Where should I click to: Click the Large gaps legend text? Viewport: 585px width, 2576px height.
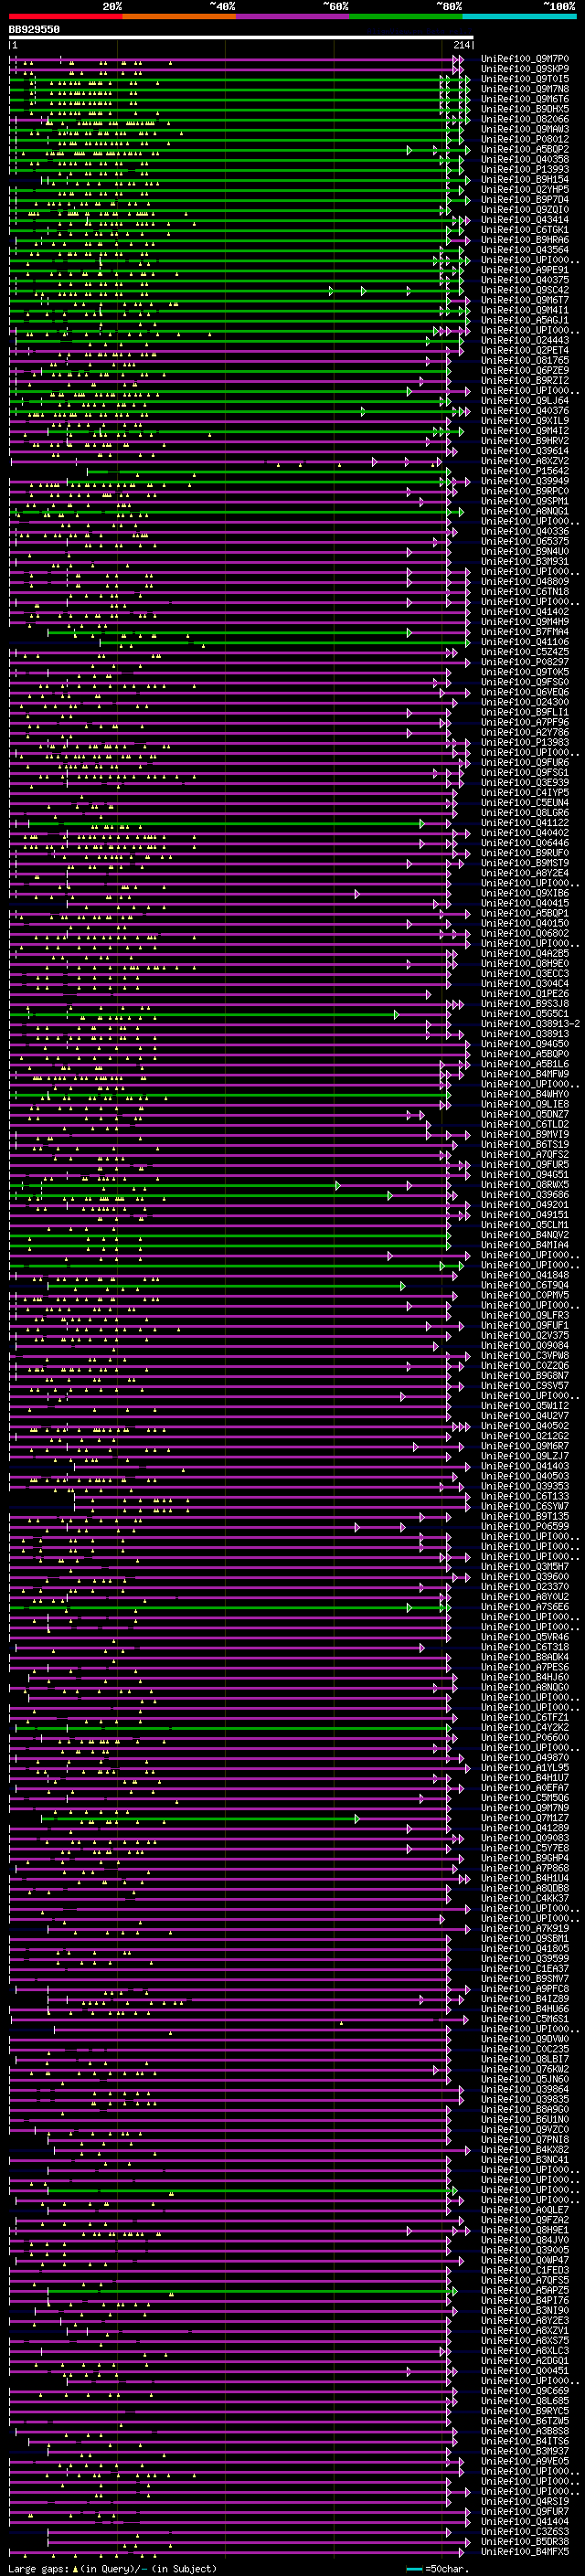click(x=112, y=2569)
